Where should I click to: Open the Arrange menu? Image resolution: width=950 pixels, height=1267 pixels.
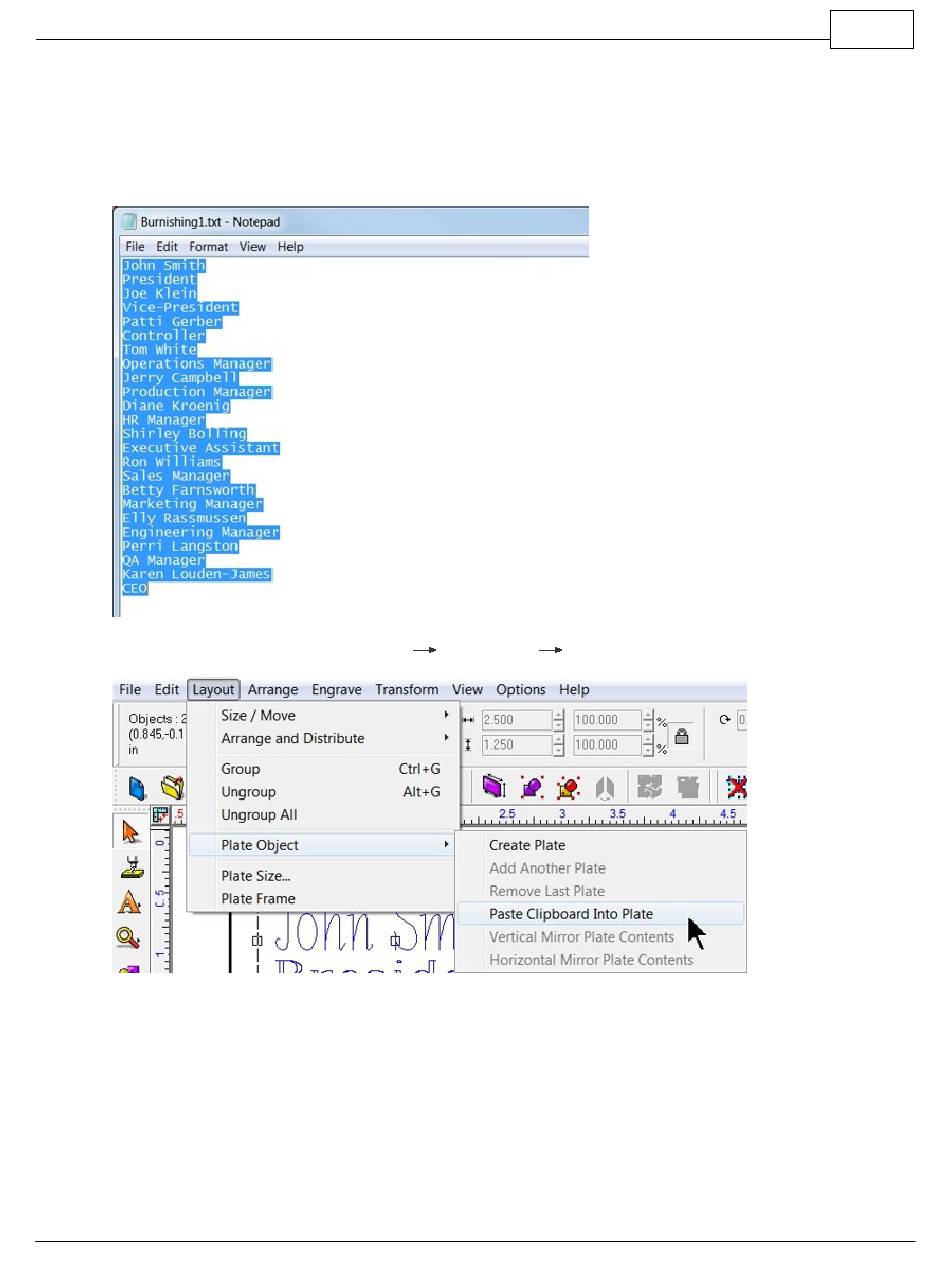pyautogui.click(x=273, y=689)
